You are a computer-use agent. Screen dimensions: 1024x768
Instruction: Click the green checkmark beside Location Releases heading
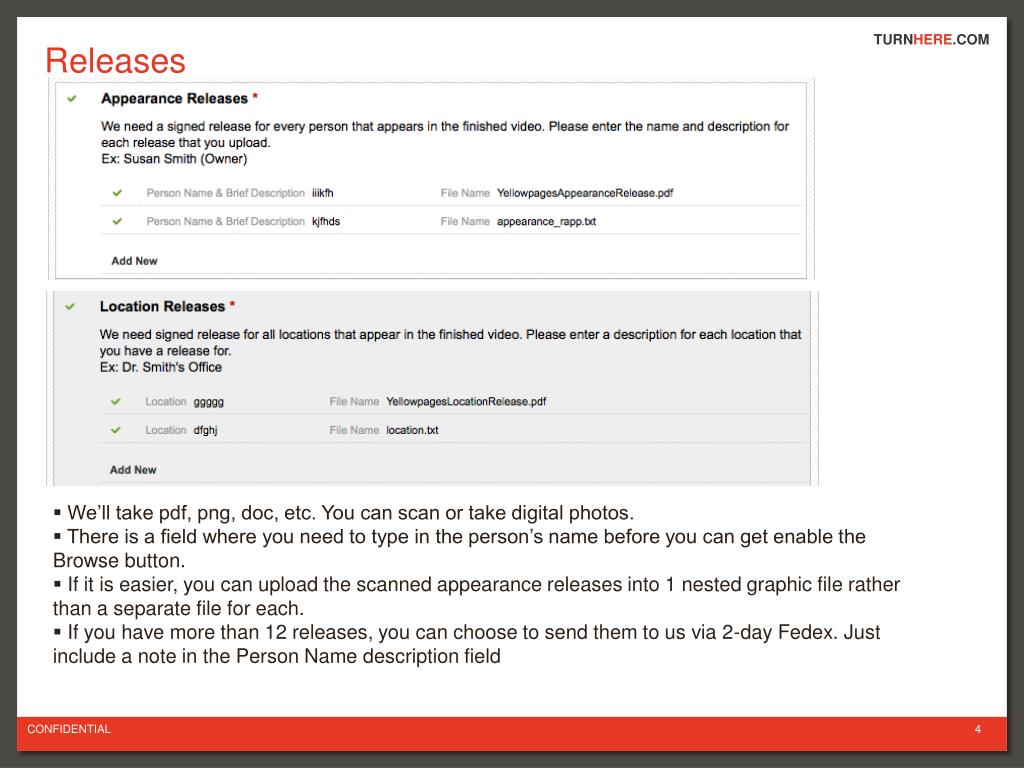pyautogui.click(x=70, y=306)
